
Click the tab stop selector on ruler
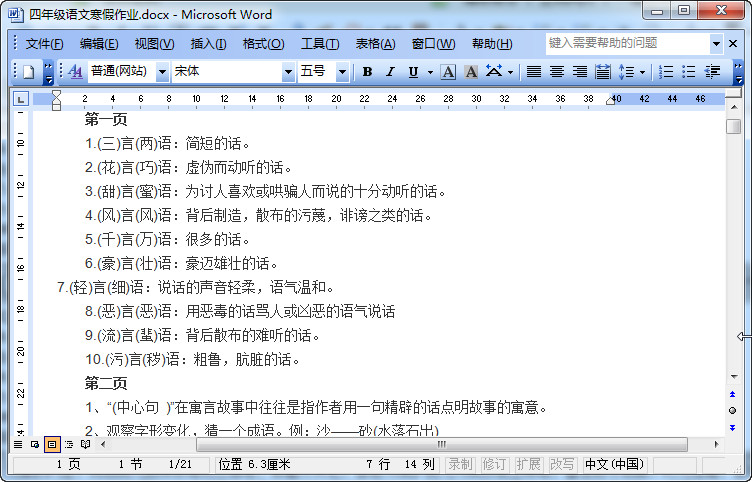click(21, 99)
